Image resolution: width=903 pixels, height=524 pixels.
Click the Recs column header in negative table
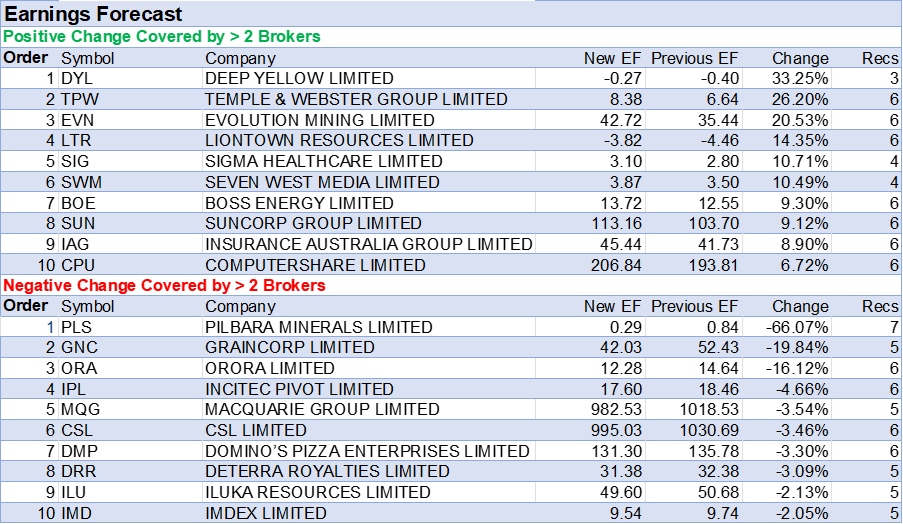(880, 306)
